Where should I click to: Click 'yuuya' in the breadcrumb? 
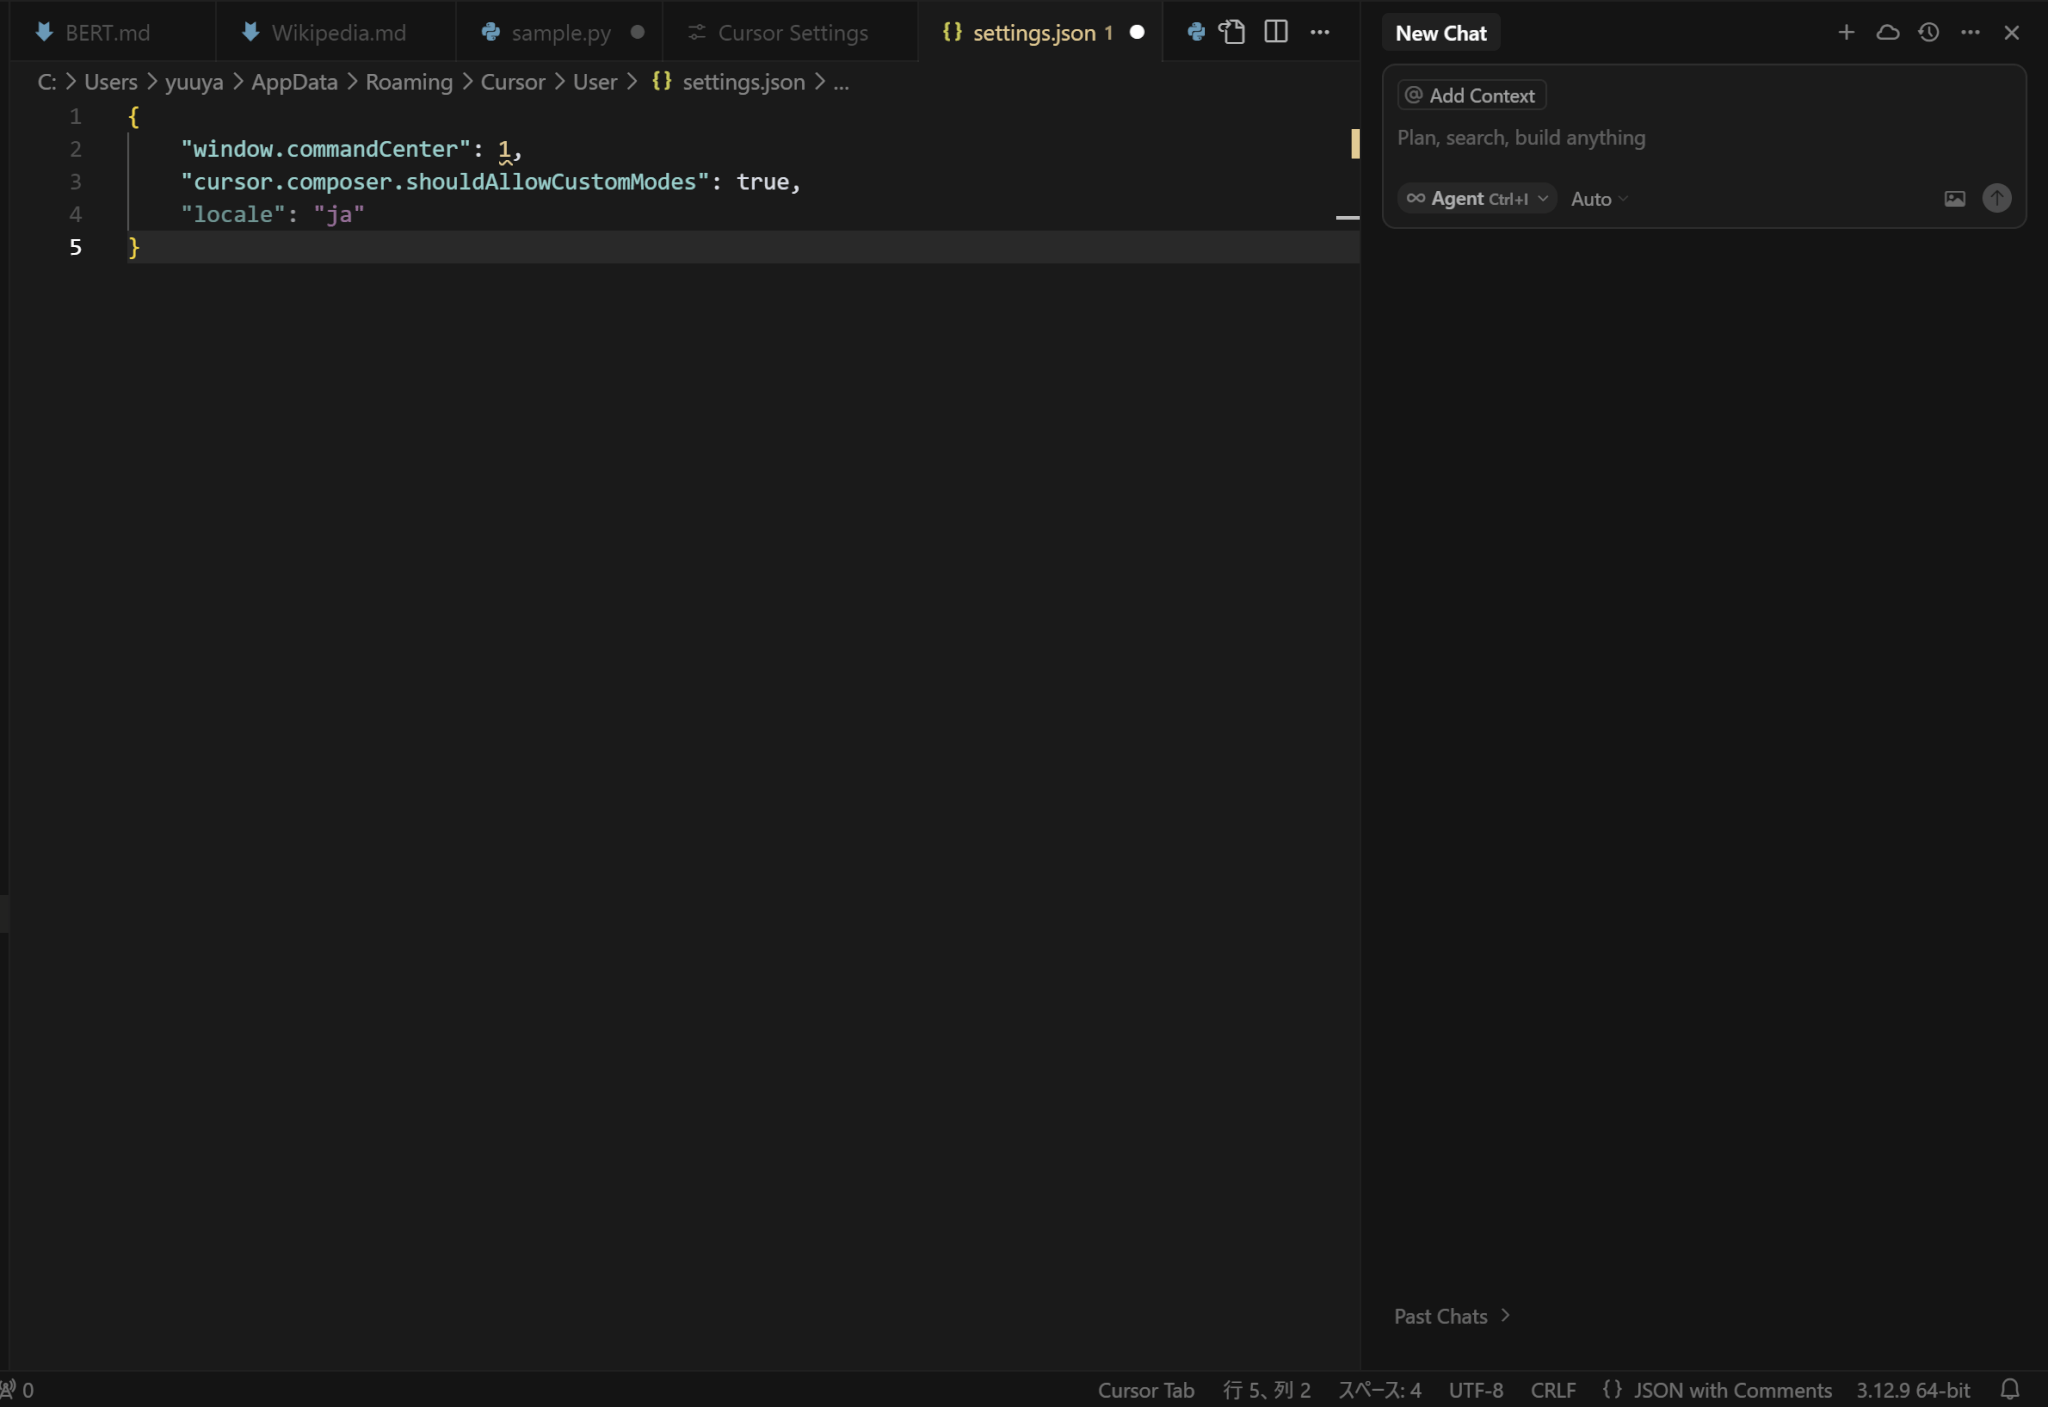point(194,82)
